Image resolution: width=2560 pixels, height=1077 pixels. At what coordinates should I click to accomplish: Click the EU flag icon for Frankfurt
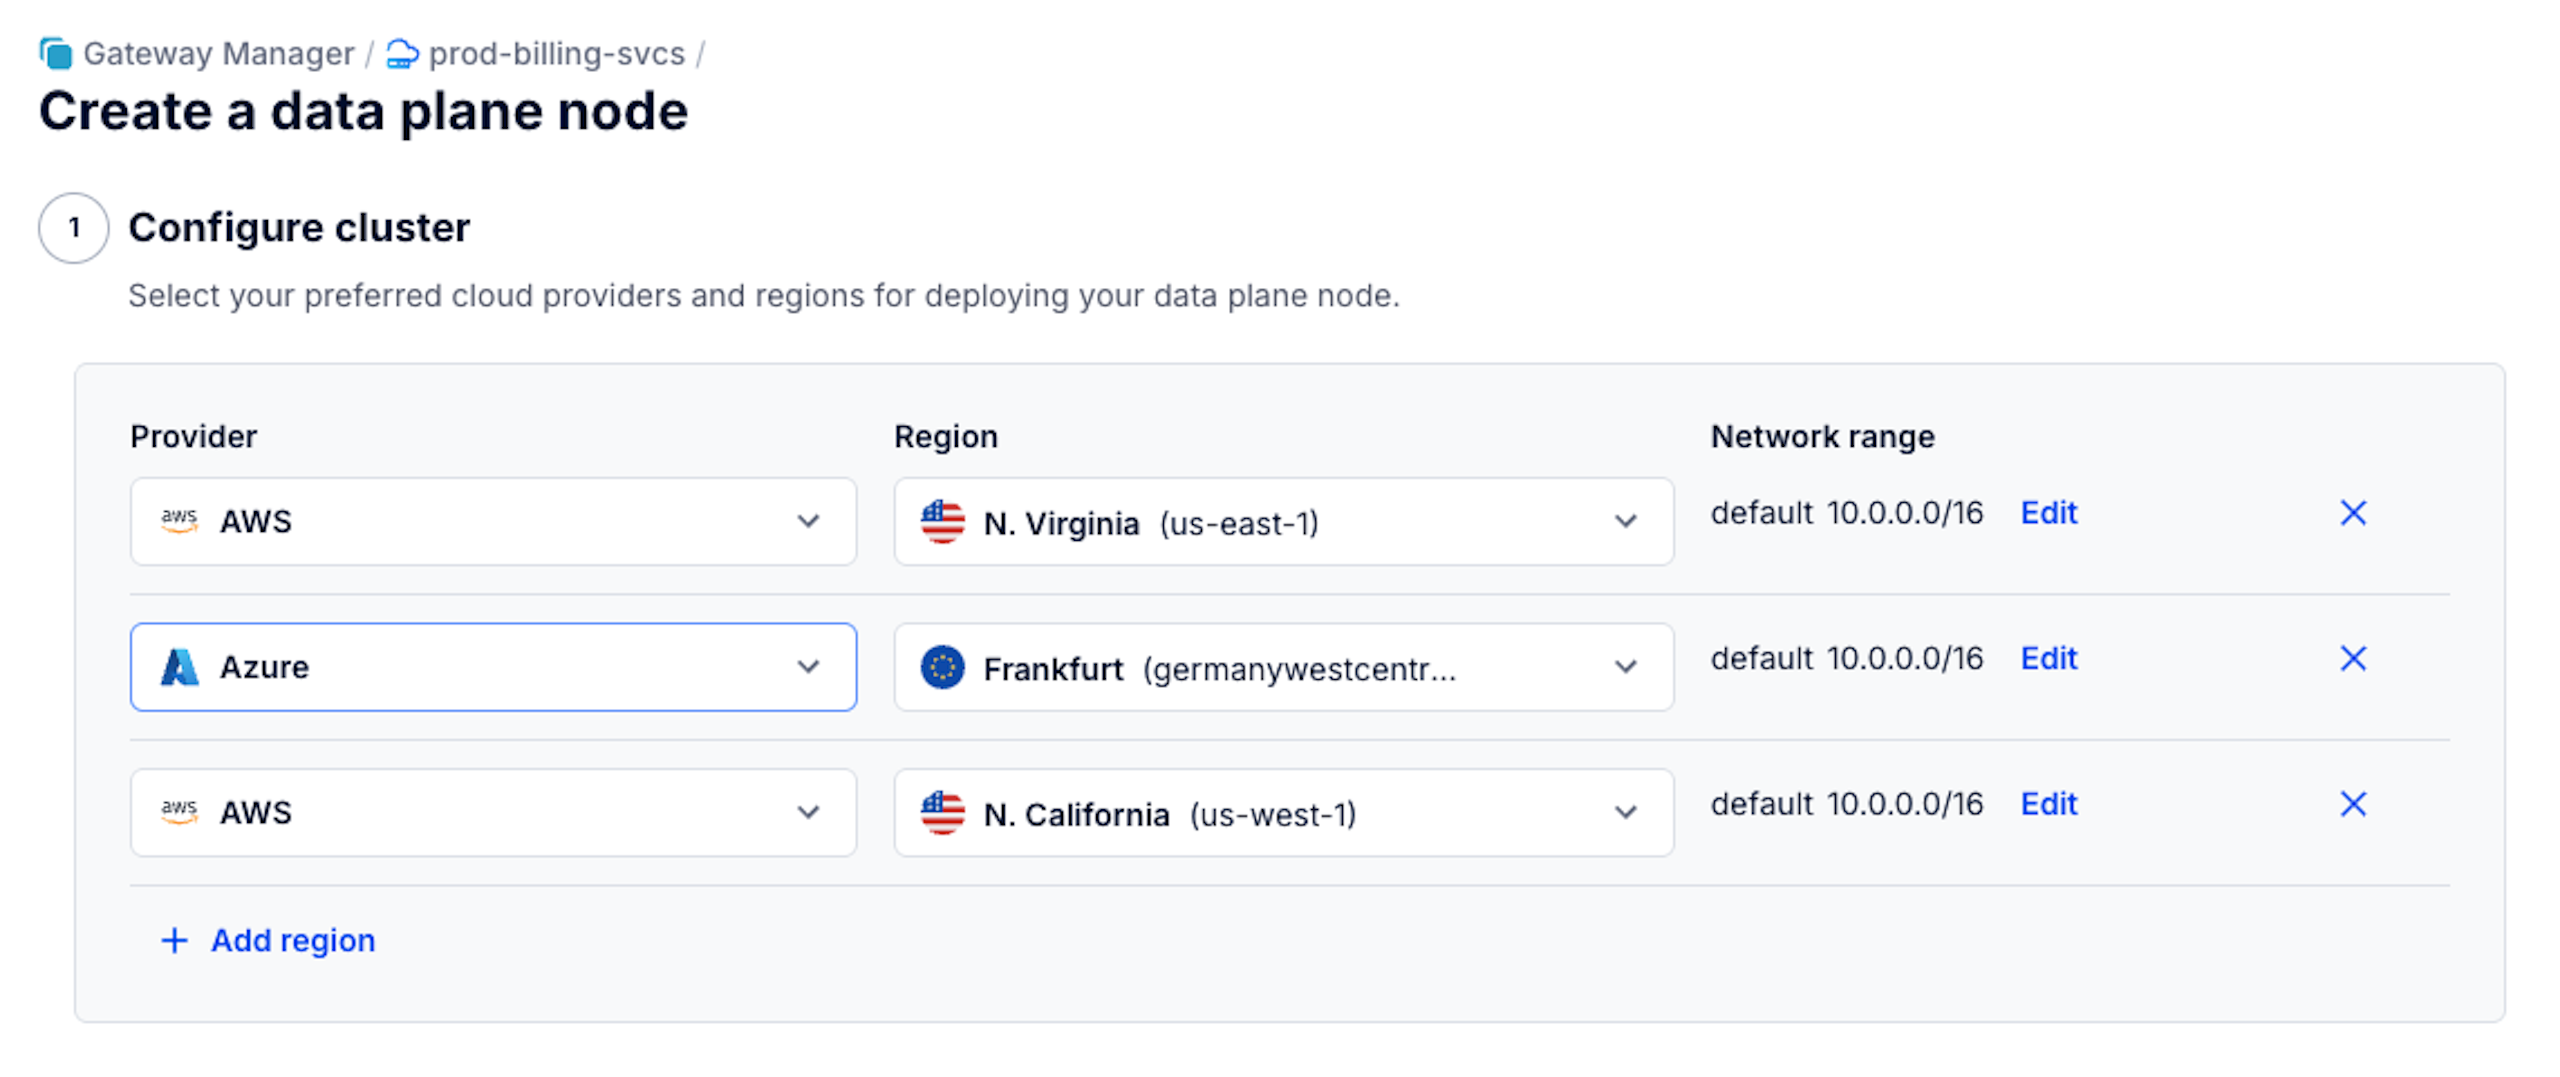[x=942, y=667]
